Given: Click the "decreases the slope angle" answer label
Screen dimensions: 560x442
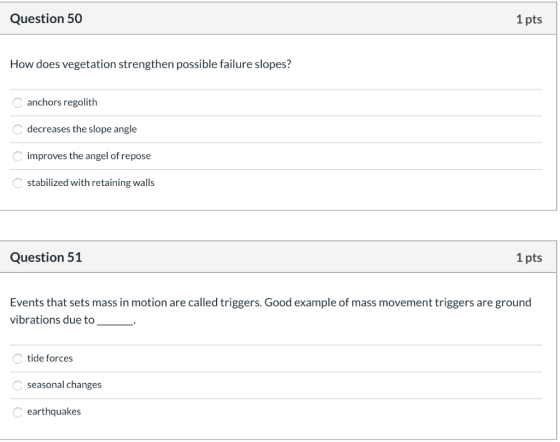Looking at the screenshot, I should [x=82, y=129].
